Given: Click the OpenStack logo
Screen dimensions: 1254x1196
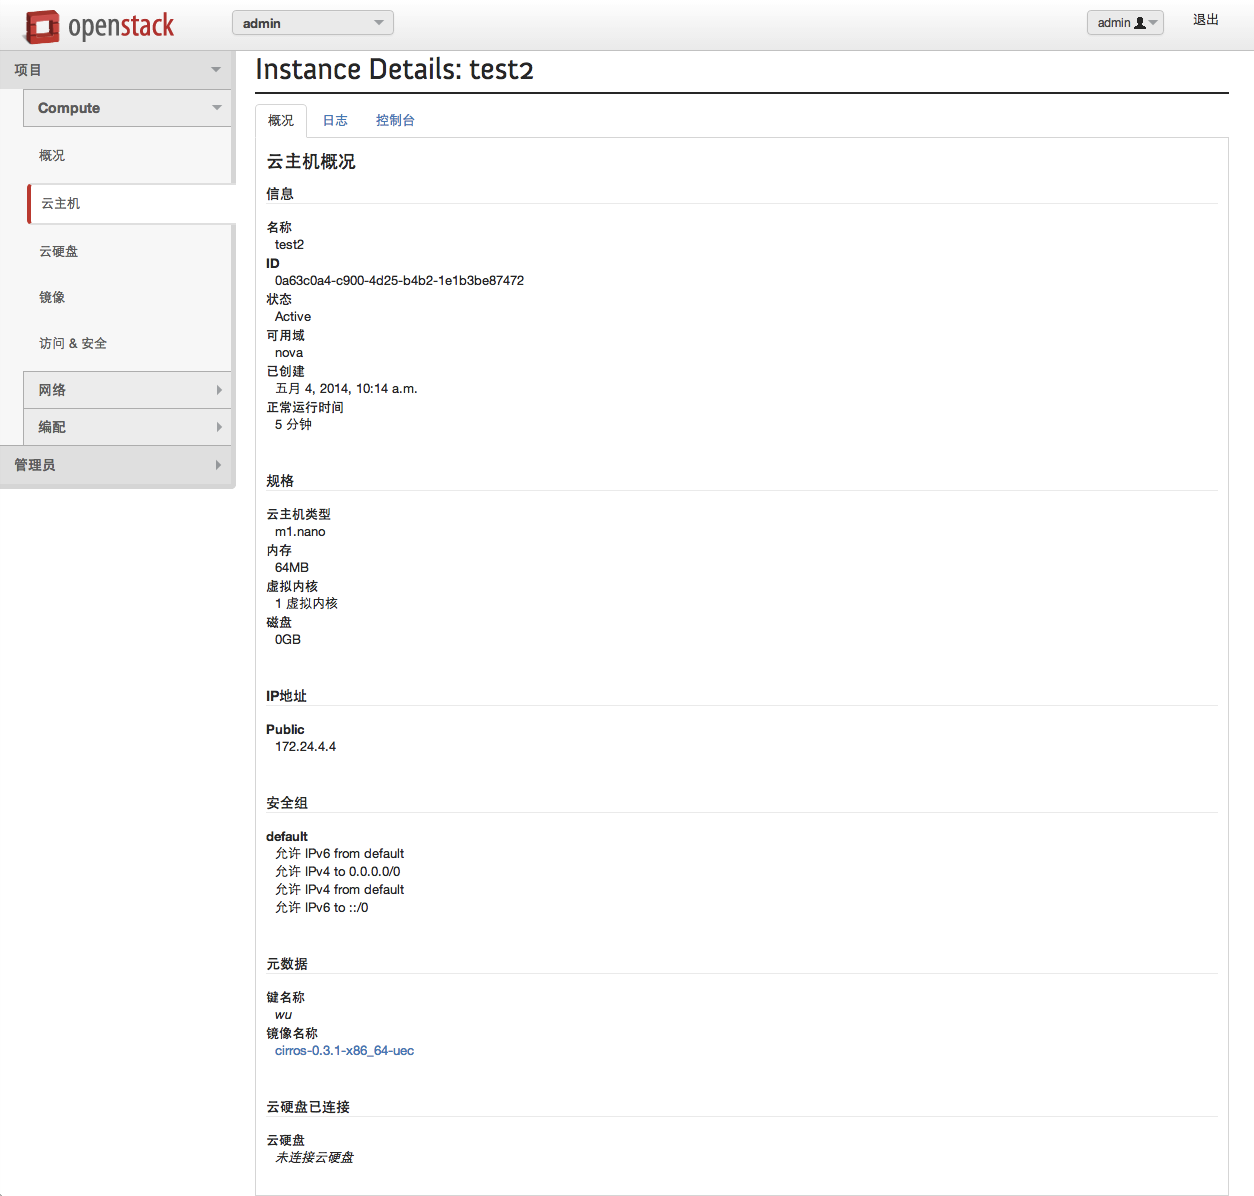Looking at the screenshot, I should point(99,26).
